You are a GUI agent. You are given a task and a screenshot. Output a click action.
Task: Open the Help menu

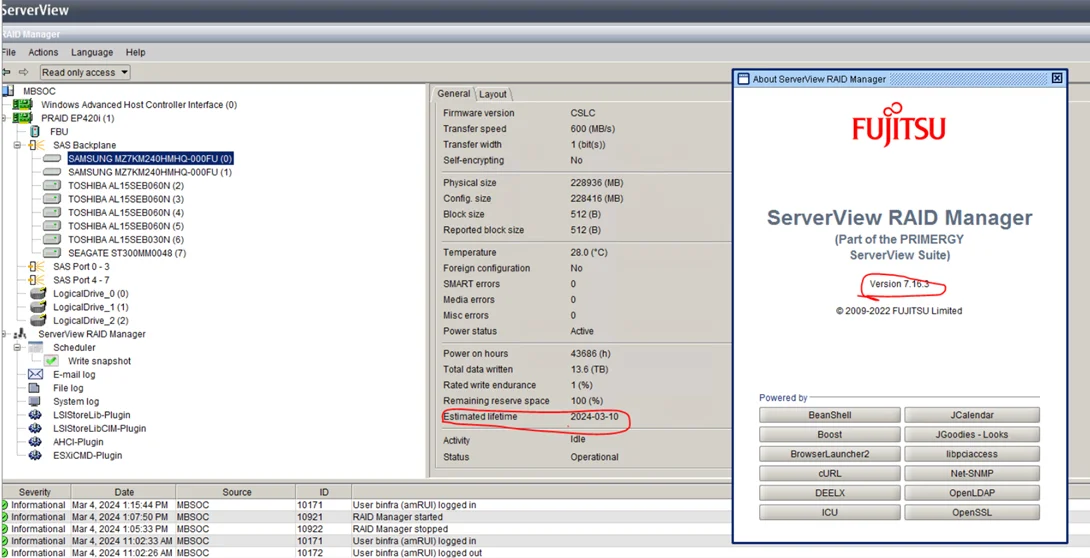coord(136,52)
